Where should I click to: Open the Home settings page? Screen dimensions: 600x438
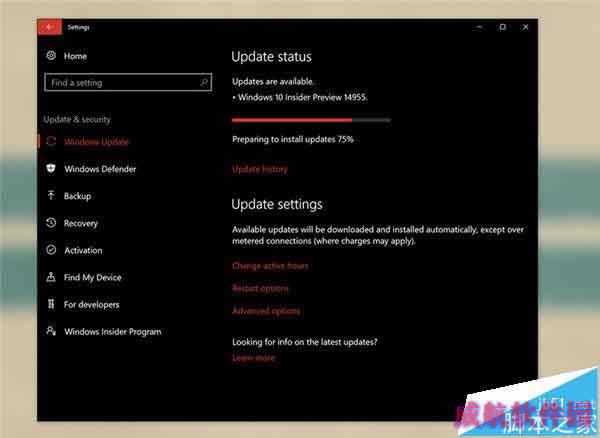(x=75, y=56)
